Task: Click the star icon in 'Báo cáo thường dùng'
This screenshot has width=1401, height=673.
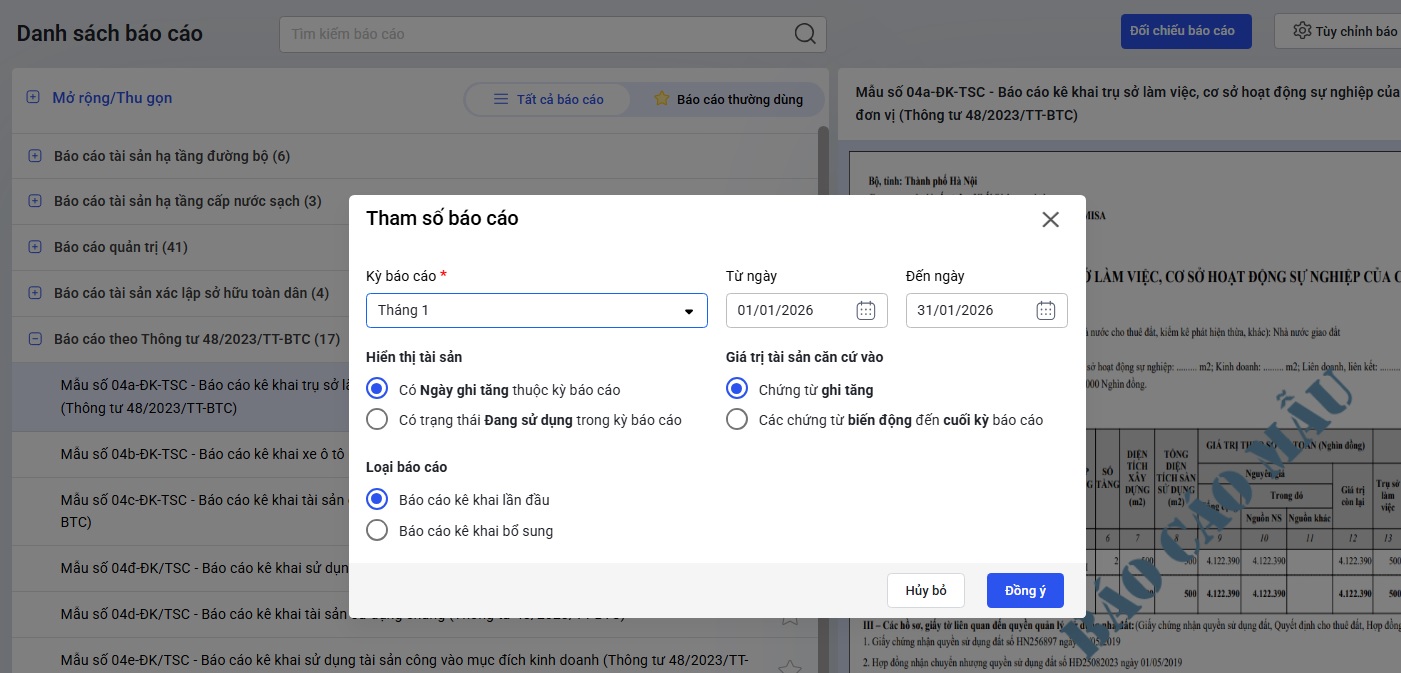Action: (x=661, y=99)
